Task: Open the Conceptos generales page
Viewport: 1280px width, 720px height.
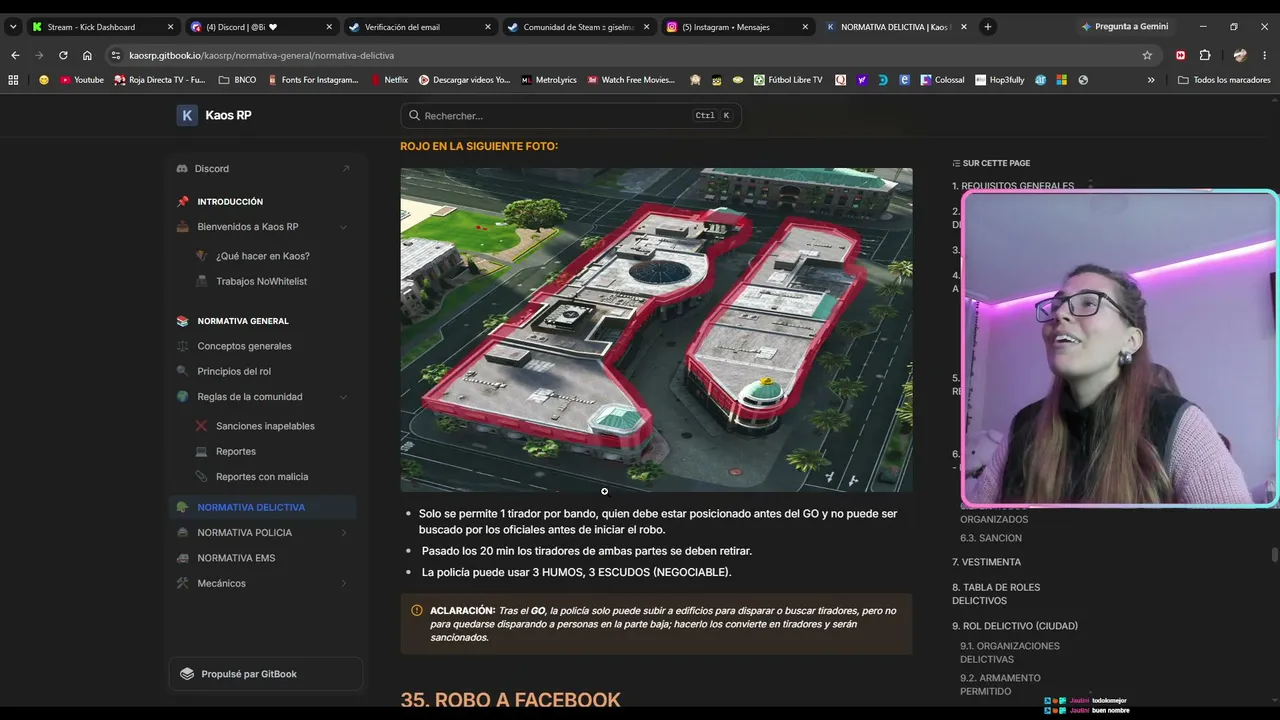Action: click(244, 346)
